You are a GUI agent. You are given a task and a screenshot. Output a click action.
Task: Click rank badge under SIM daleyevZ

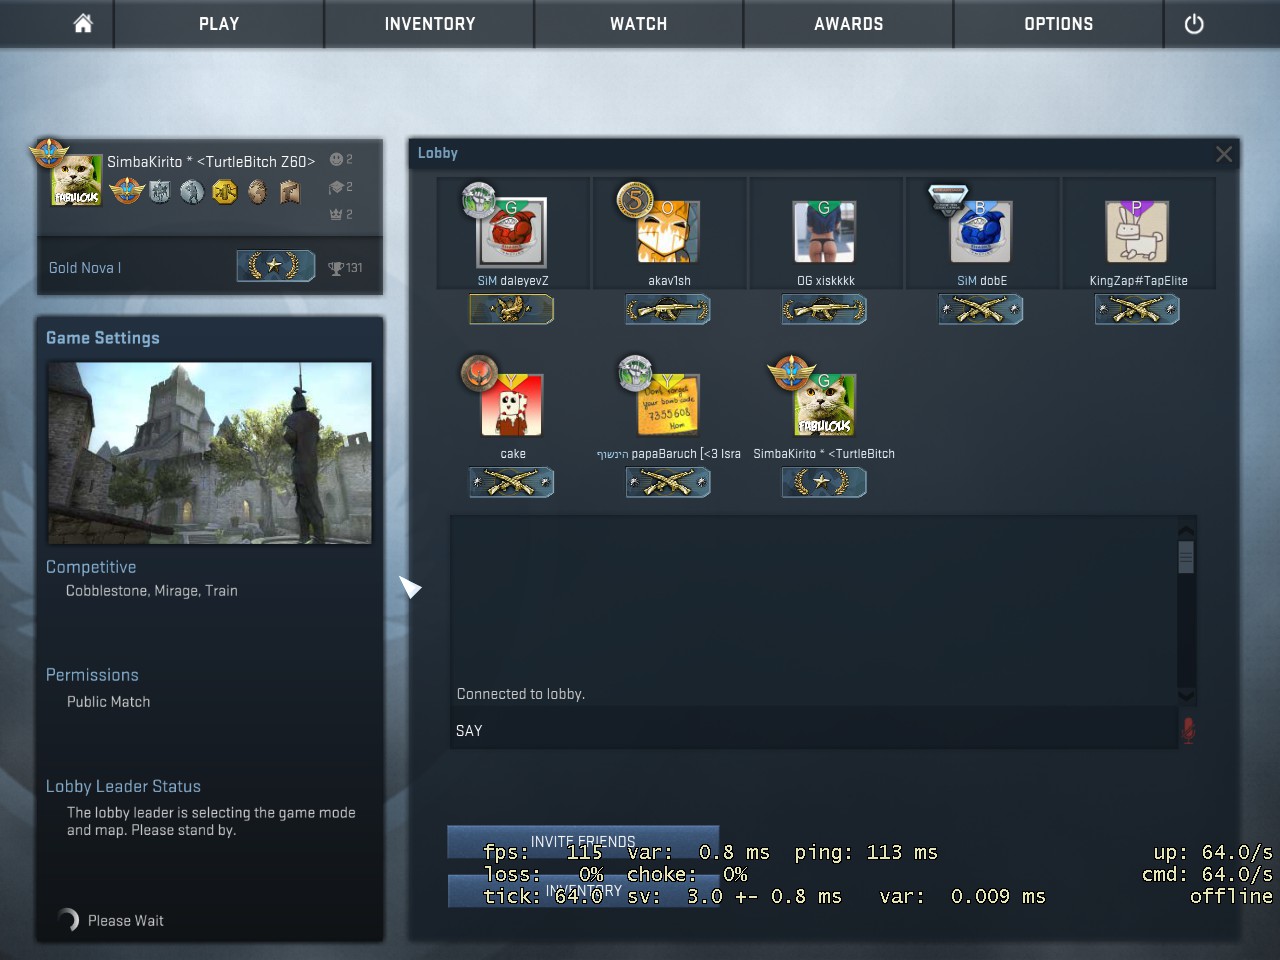tap(512, 309)
